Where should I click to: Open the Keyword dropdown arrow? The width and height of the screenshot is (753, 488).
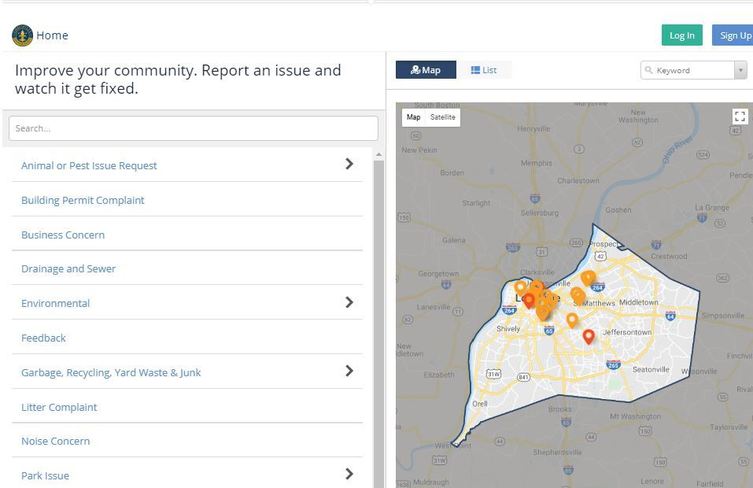[x=740, y=70]
